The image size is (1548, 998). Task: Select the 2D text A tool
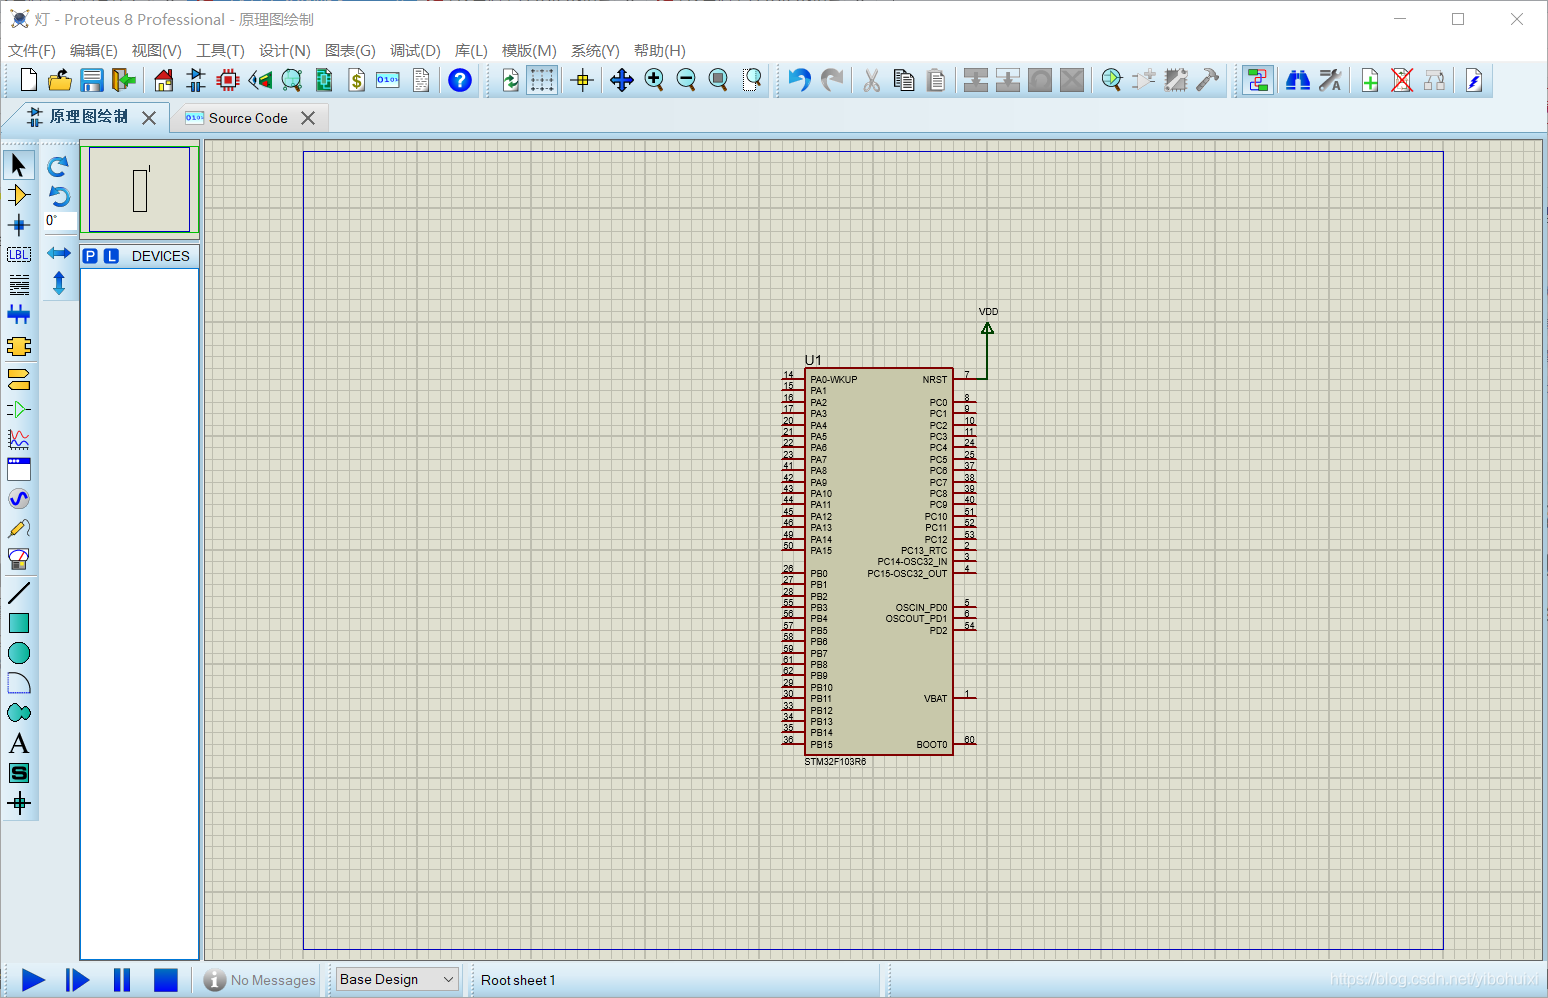click(x=19, y=743)
